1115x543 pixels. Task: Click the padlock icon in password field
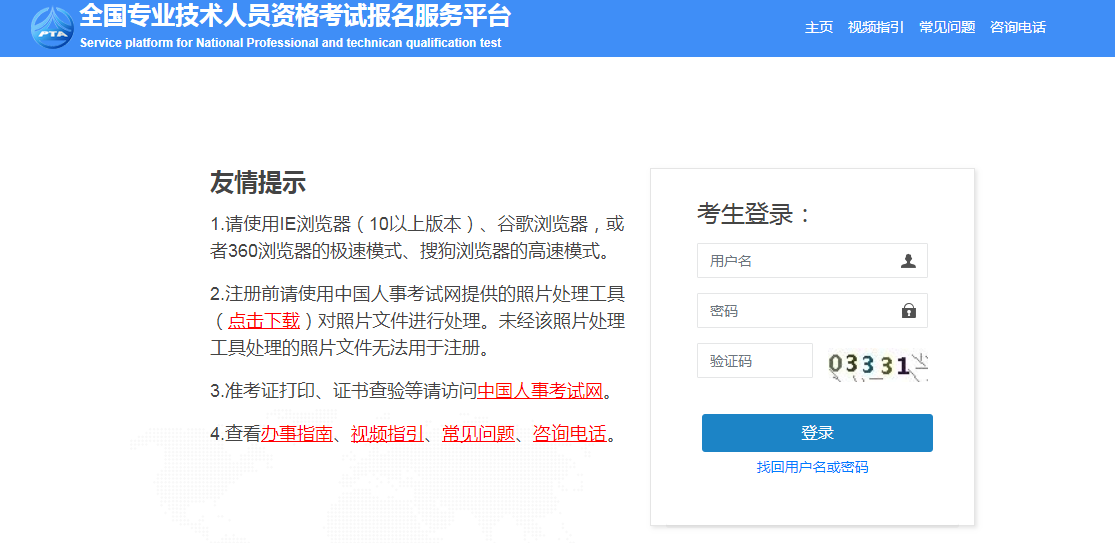[x=908, y=311]
